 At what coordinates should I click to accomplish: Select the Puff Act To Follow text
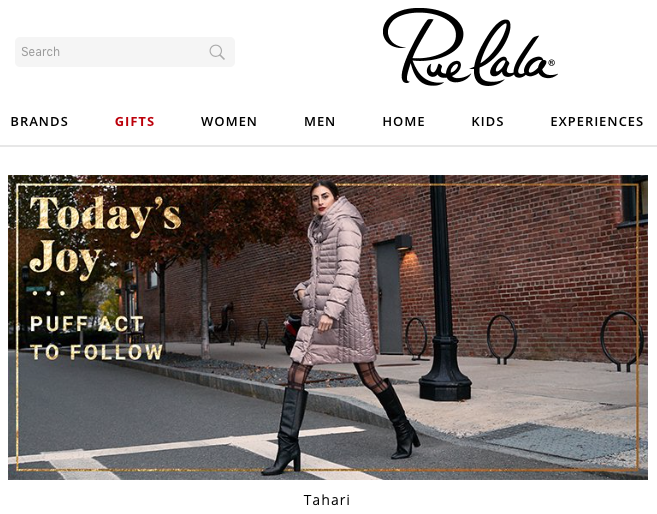pos(96,338)
